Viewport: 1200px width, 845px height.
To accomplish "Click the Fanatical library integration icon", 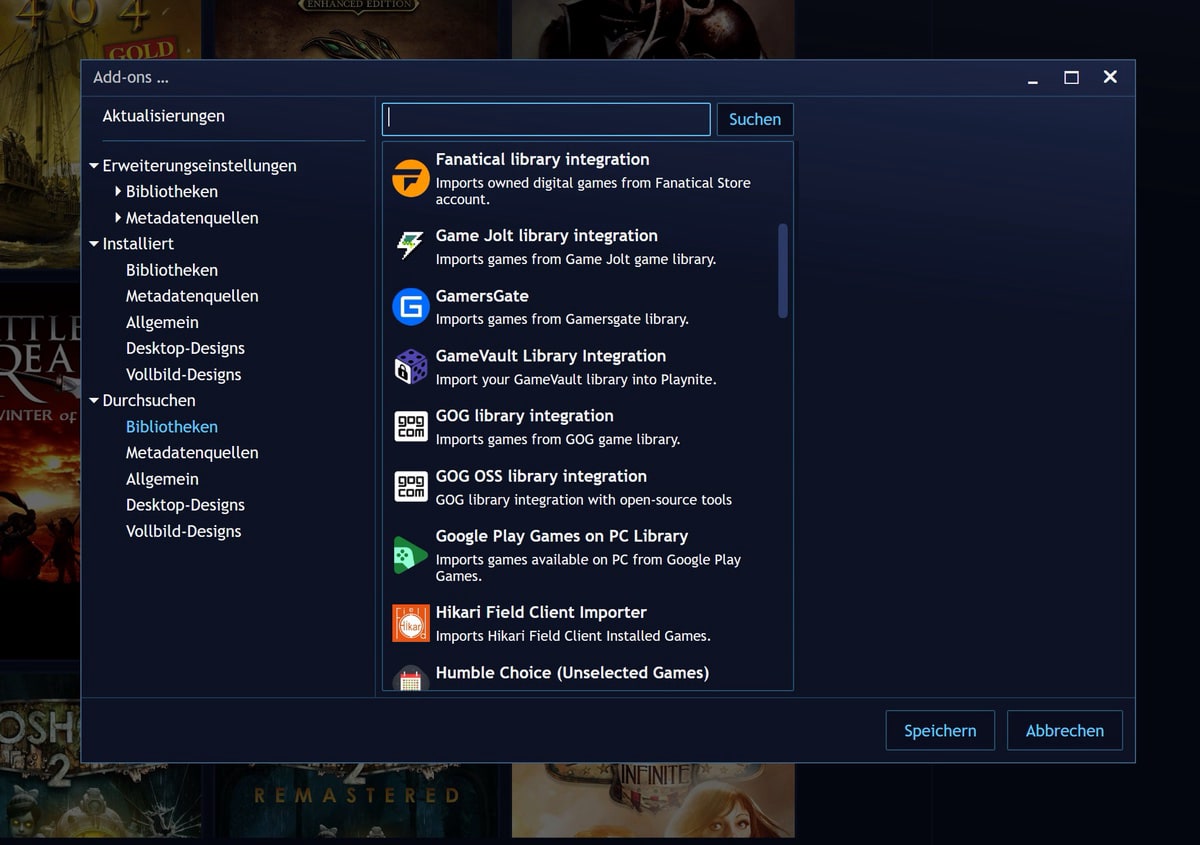I will [x=410, y=179].
